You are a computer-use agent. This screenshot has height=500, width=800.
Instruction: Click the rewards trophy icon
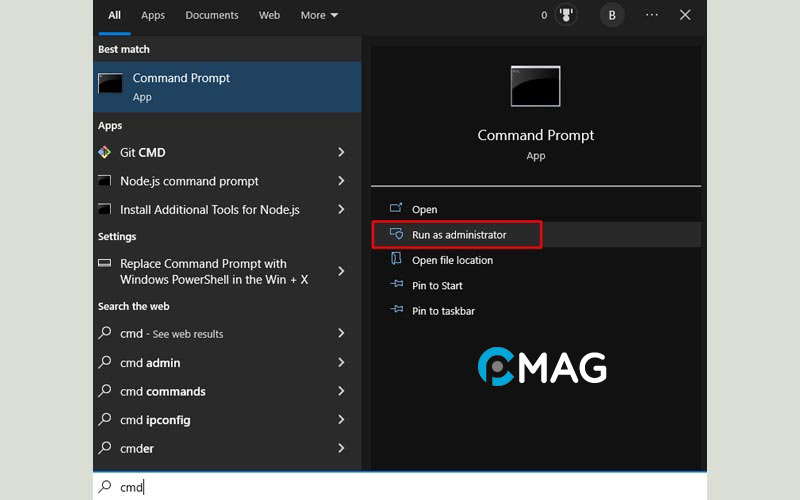(x=565, y=15)
